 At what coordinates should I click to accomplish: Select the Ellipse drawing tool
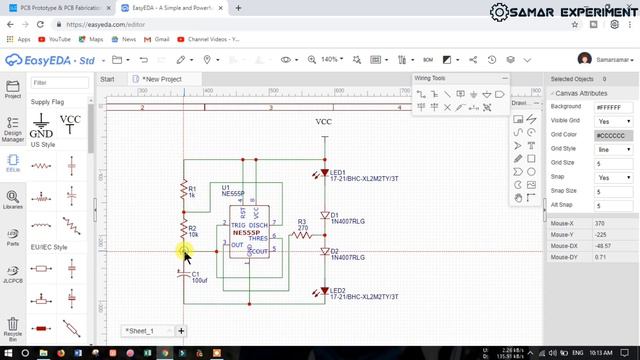[531, 171]
